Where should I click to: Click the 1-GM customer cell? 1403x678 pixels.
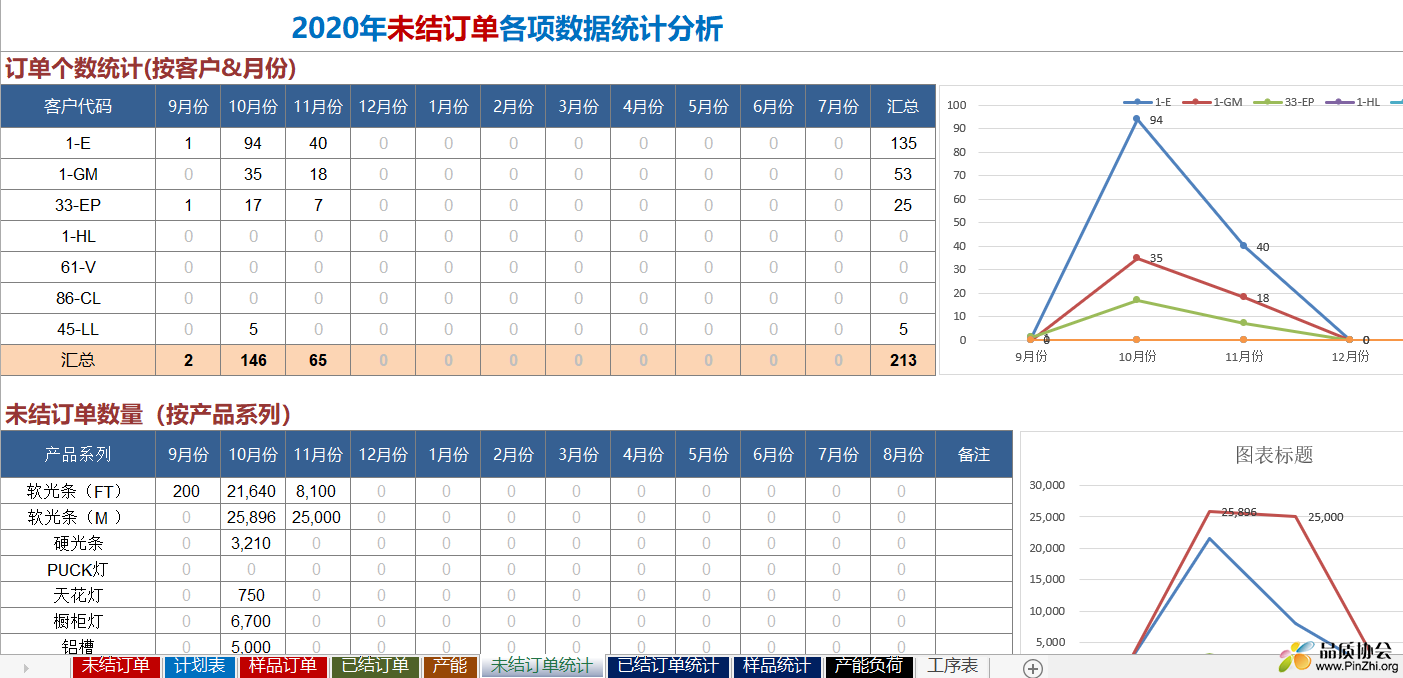(78, 174)
